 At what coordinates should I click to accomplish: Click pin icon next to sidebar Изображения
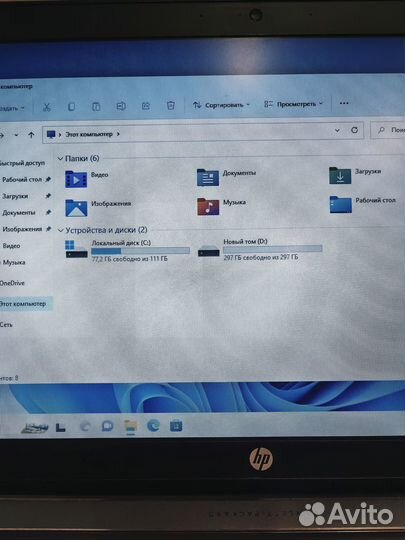(49, 229)
